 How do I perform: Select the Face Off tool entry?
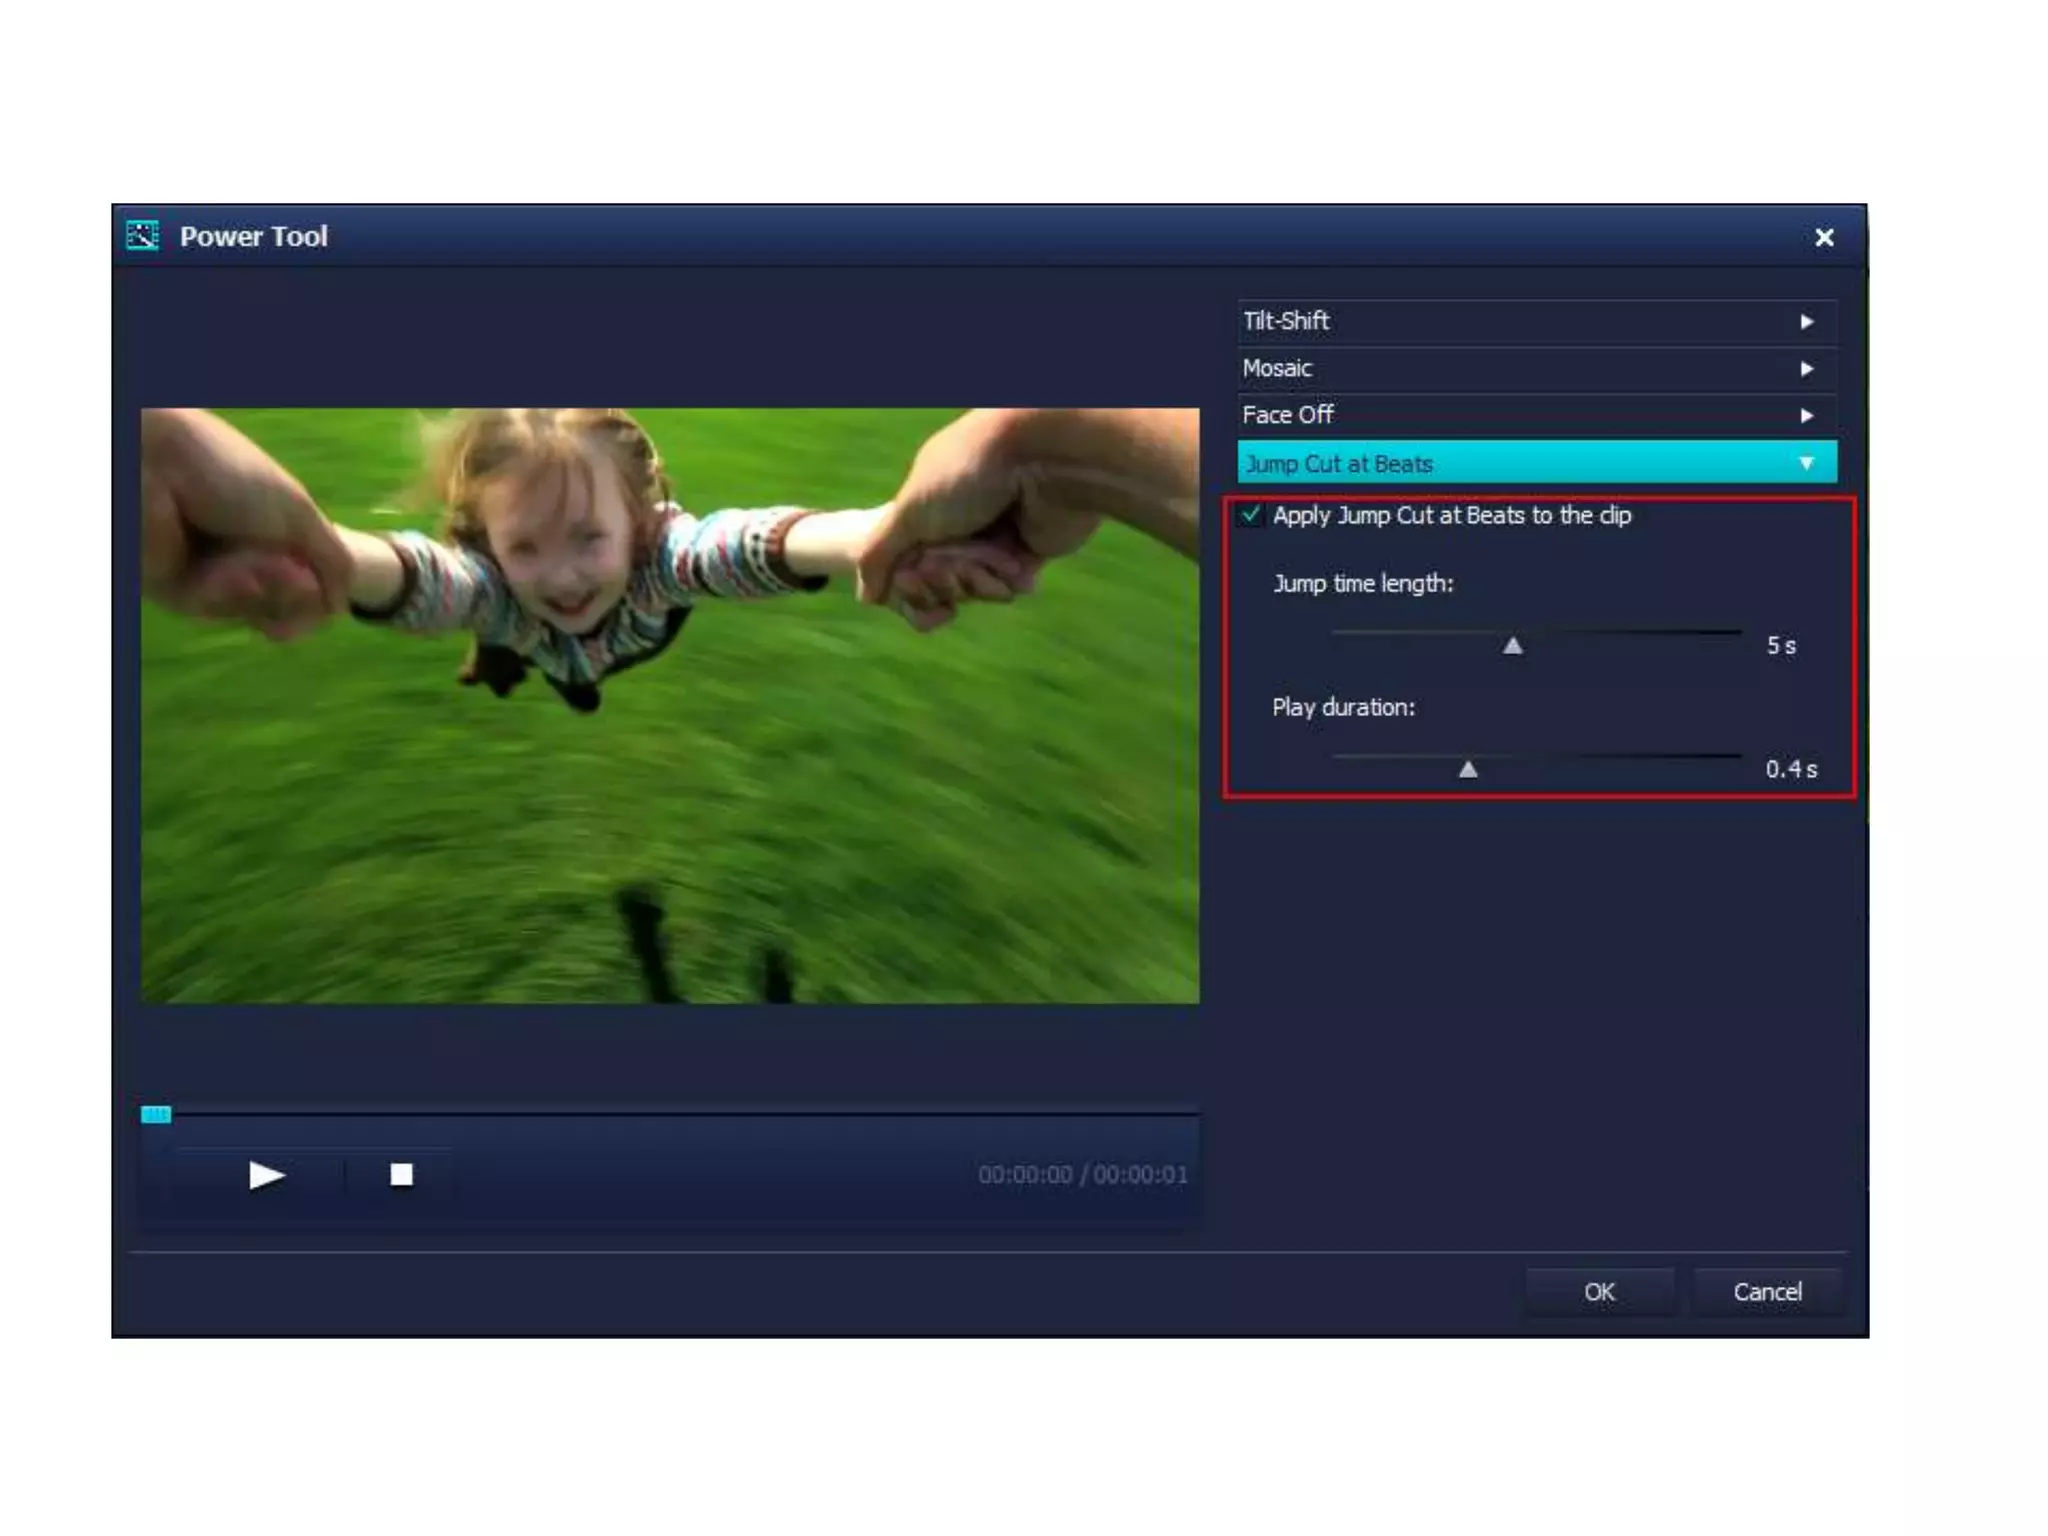pos(1288,415)
